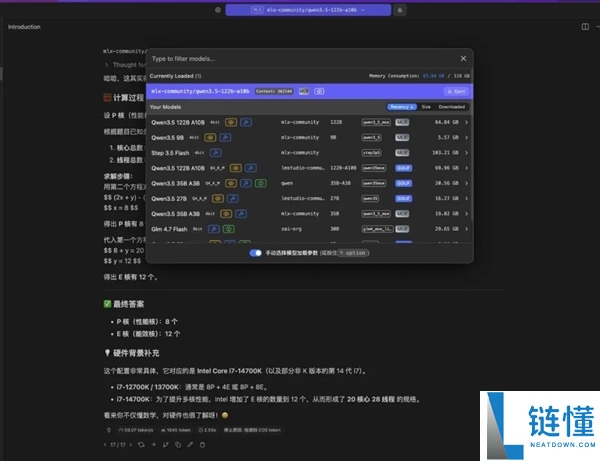The height and width of the screenshot is (461, 600).
Task: Click tool-use icon on Glm 4.7 Flash row
Action: [214, 229]
